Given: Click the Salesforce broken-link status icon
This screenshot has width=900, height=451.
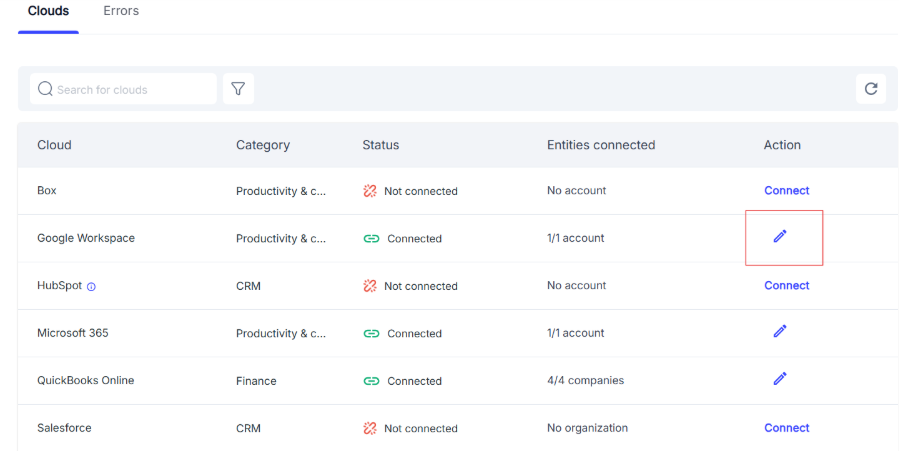Looking at the screenshot, I should click(370, 428).
